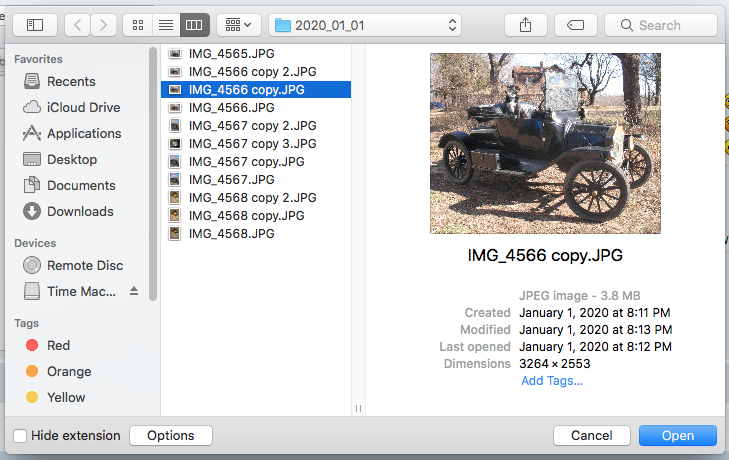Go back to previous folder
The width and height of the screenshot is (729, 460).
[78, 25]
